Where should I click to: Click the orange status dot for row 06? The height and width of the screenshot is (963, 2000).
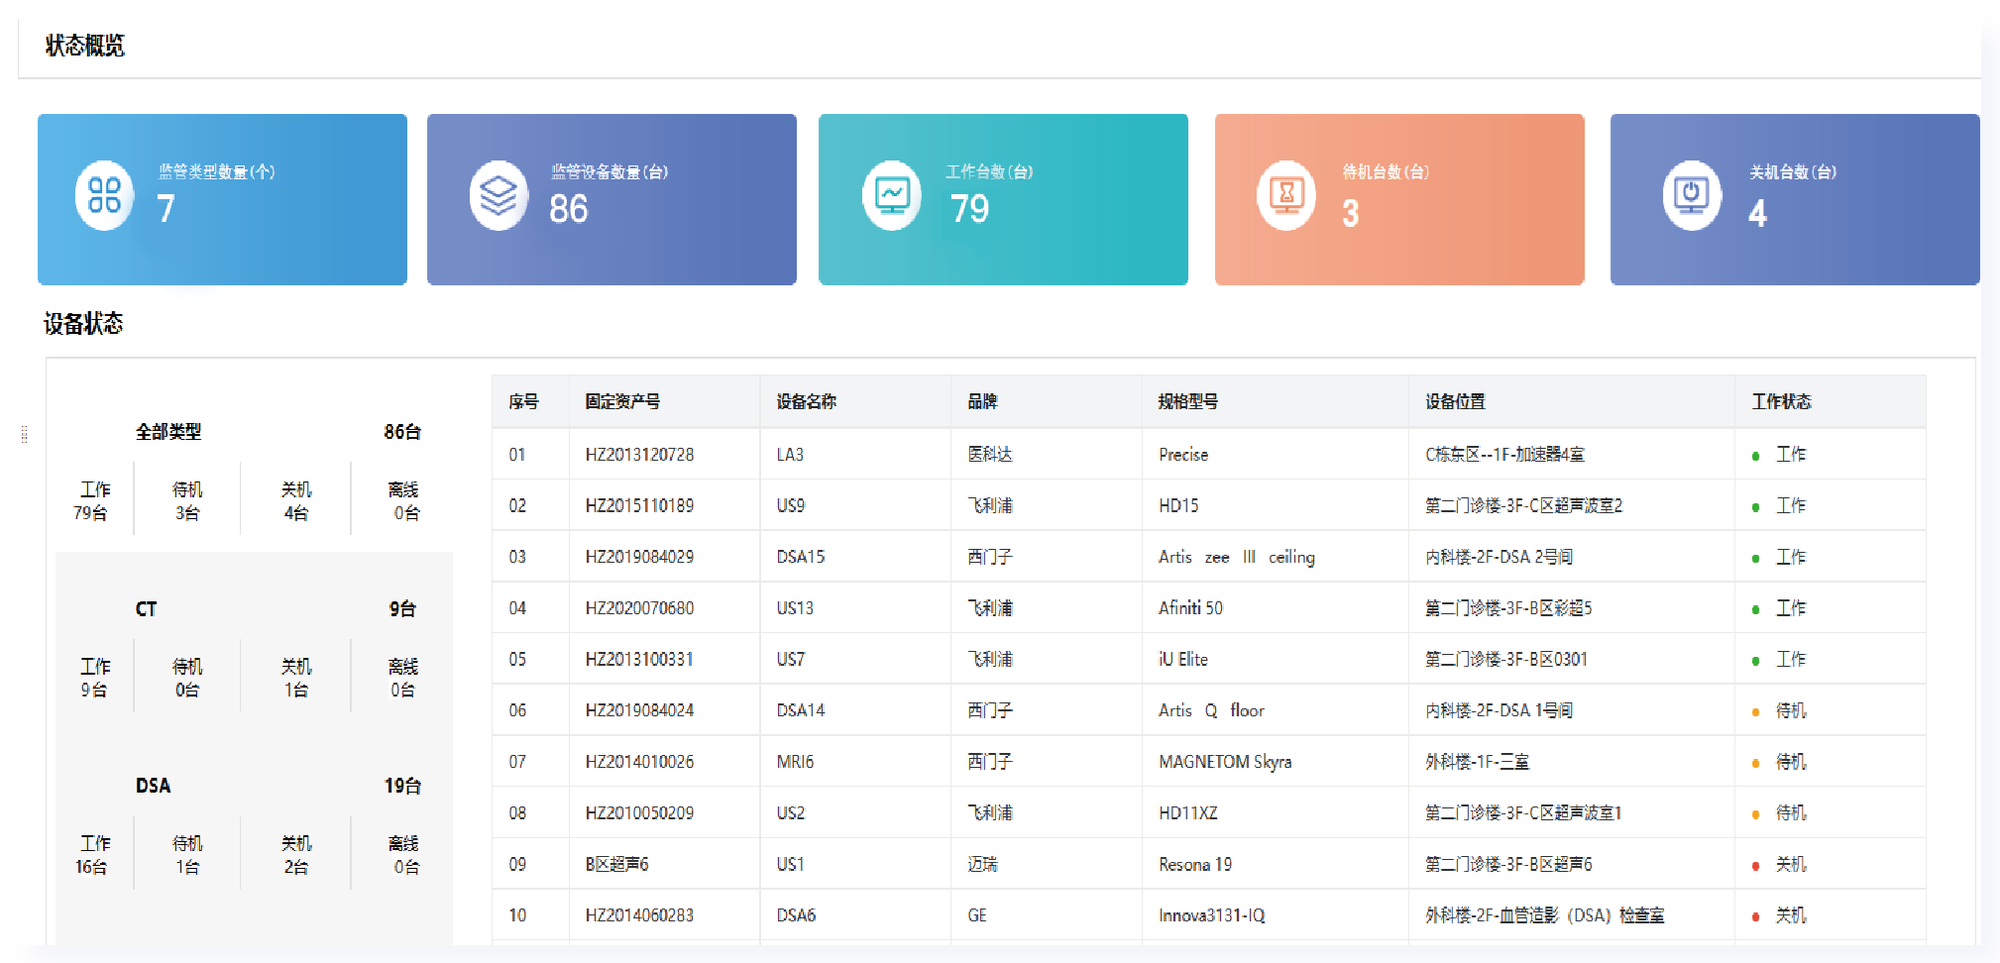pos(1756,712)
